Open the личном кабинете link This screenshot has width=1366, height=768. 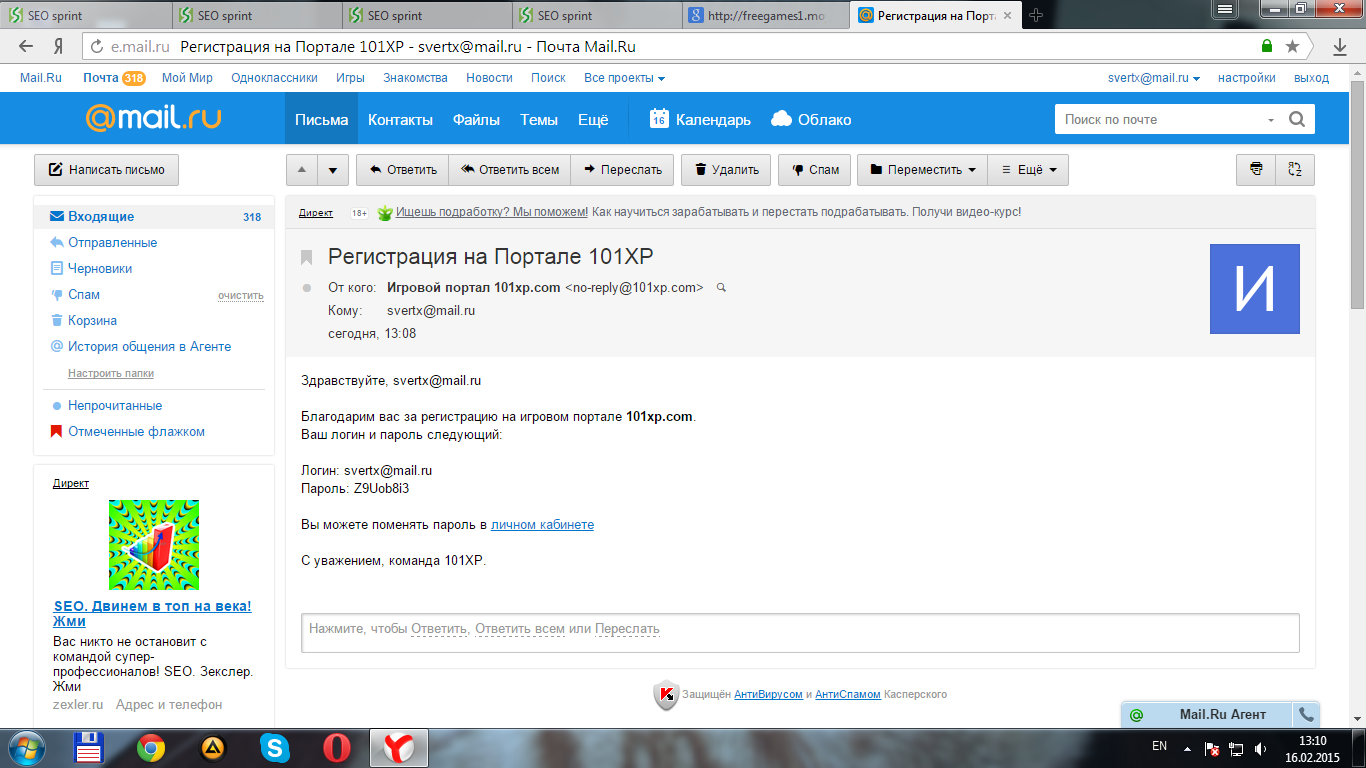click(542, 525)
